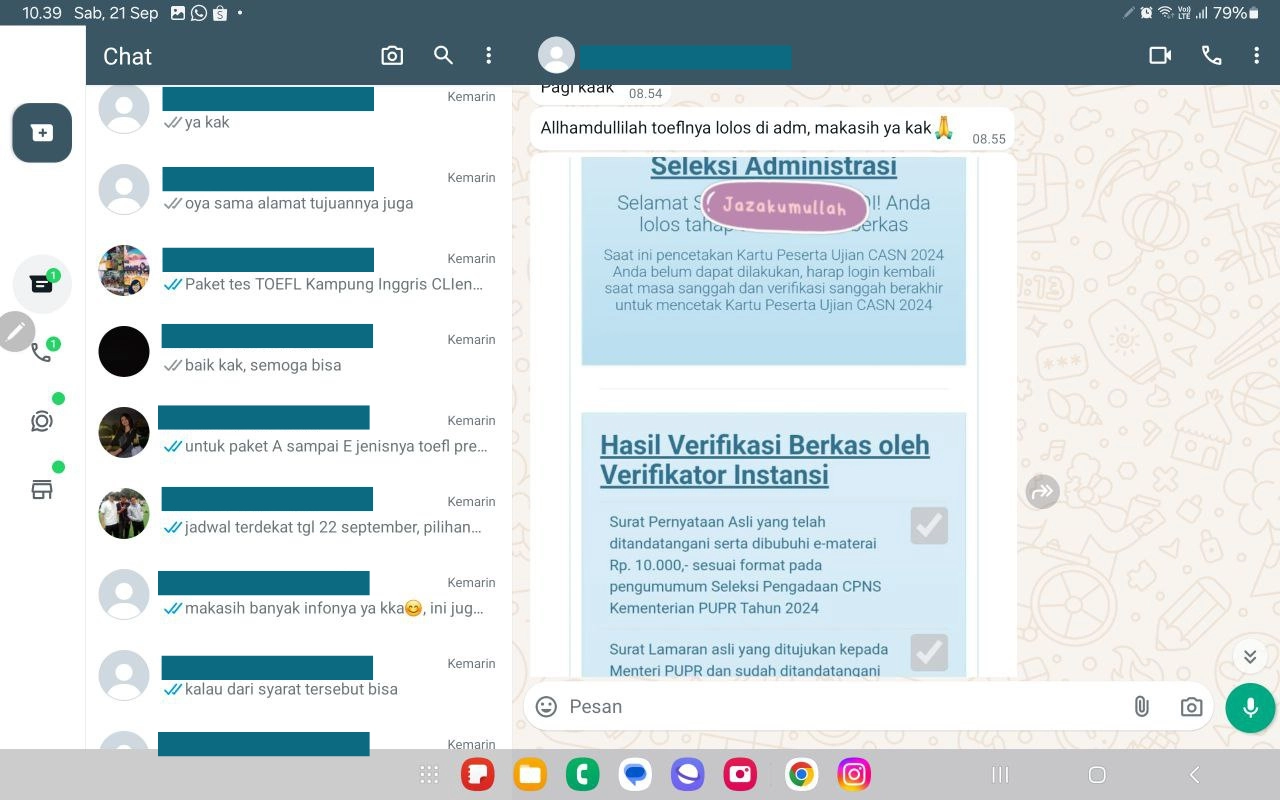Screen dimensions: 1280x800
Task: Switch to the Calls tab in sidebar
Action: click(x=41, y=352)
